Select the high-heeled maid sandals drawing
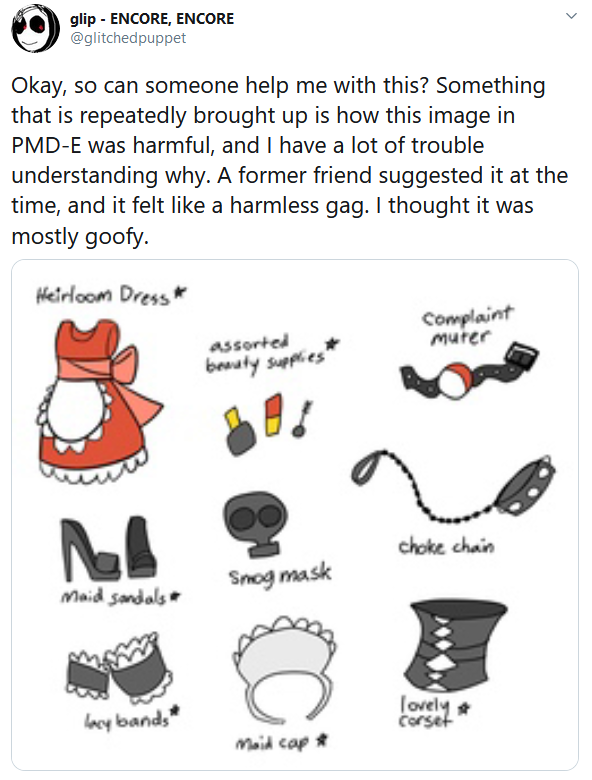The width and height of the screenshot is (592, 780). tap(107, 549)
